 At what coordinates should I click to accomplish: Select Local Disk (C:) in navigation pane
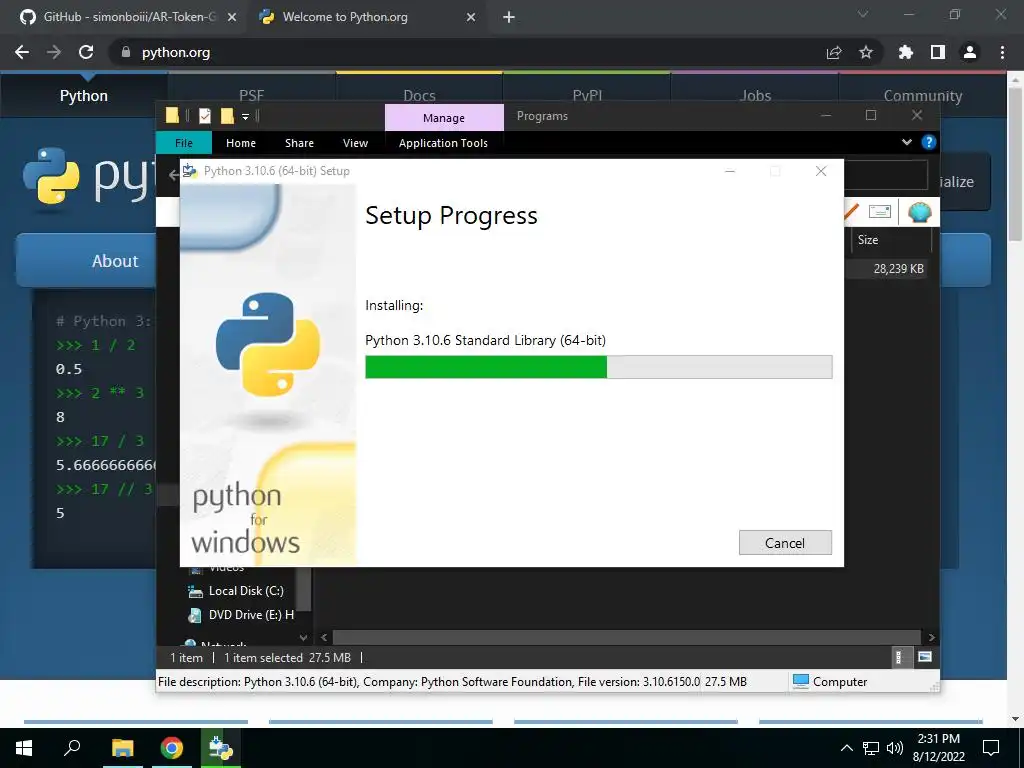coord(246,590)
